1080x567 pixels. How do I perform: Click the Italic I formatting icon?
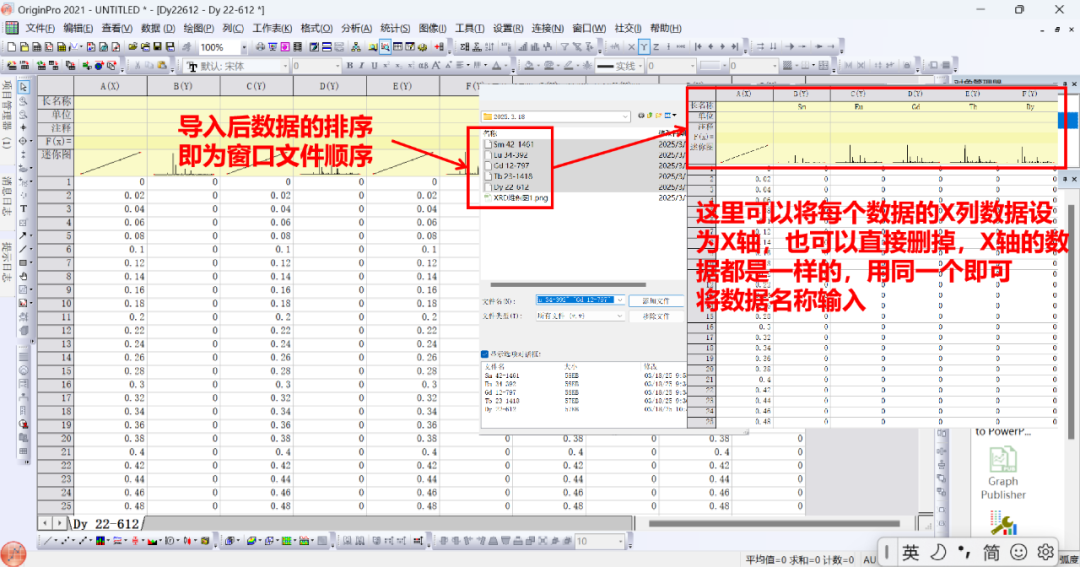click(362, 65)
